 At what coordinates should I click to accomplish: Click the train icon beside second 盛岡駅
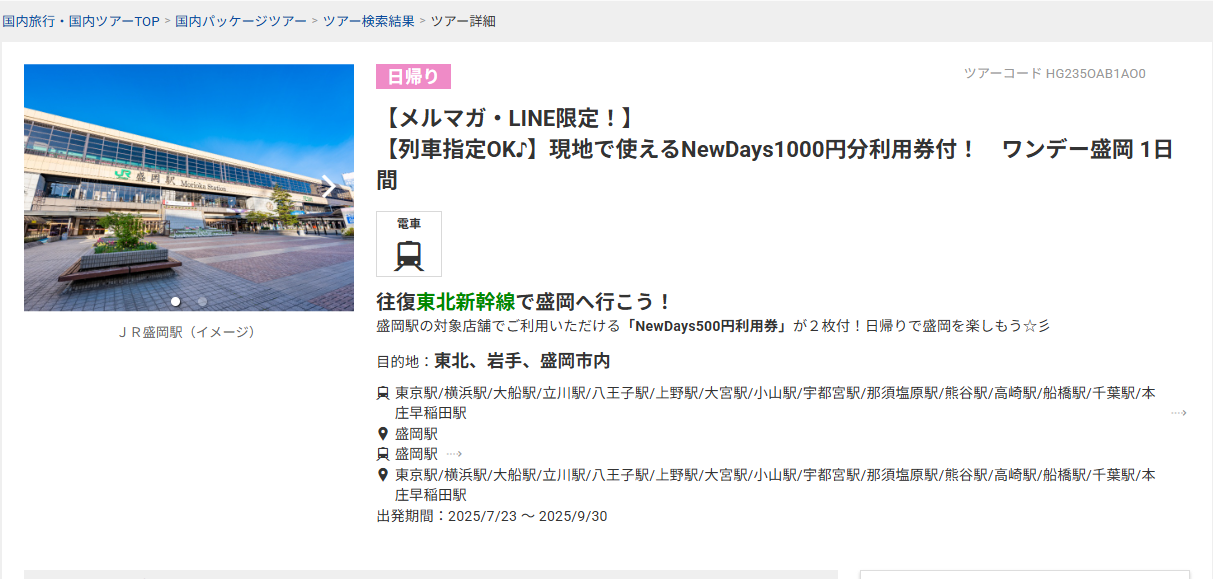(383, 454)
